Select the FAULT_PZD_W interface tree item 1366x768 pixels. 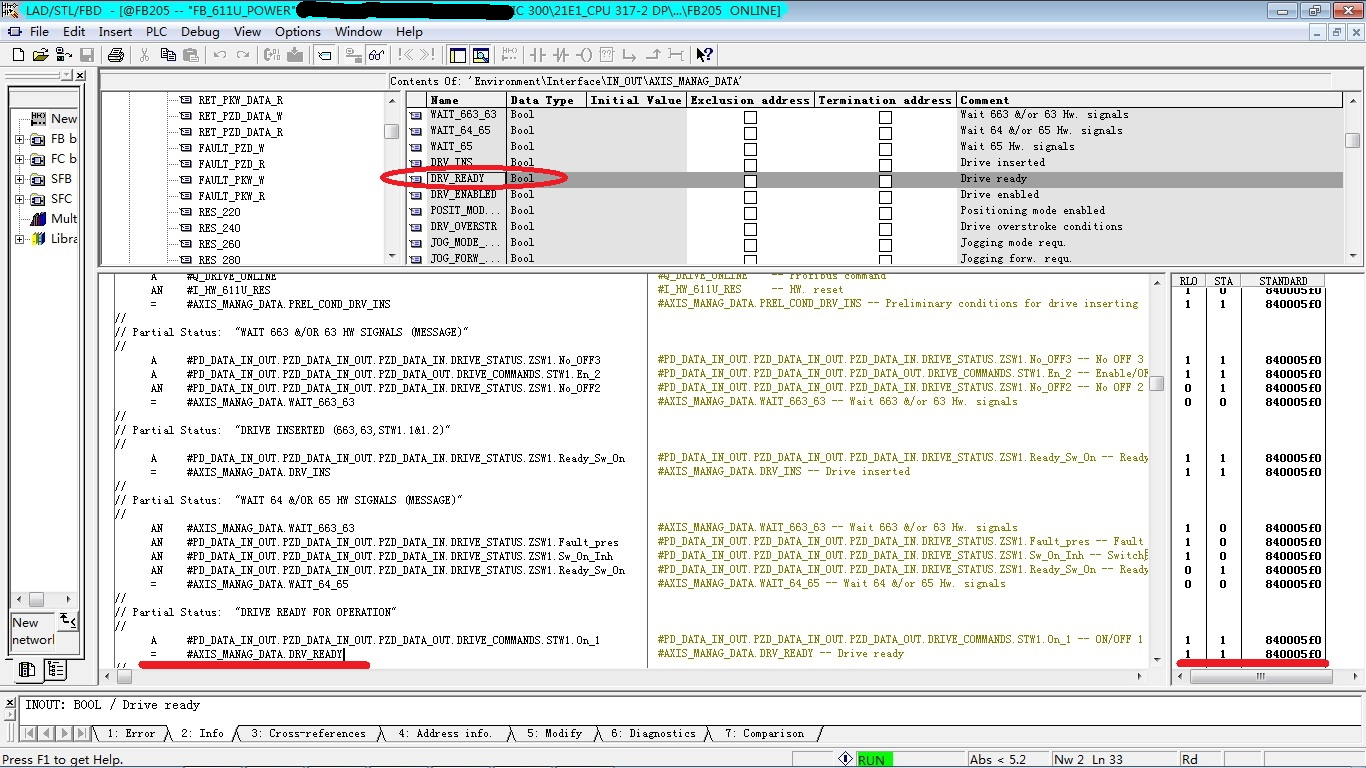point(231,148)
